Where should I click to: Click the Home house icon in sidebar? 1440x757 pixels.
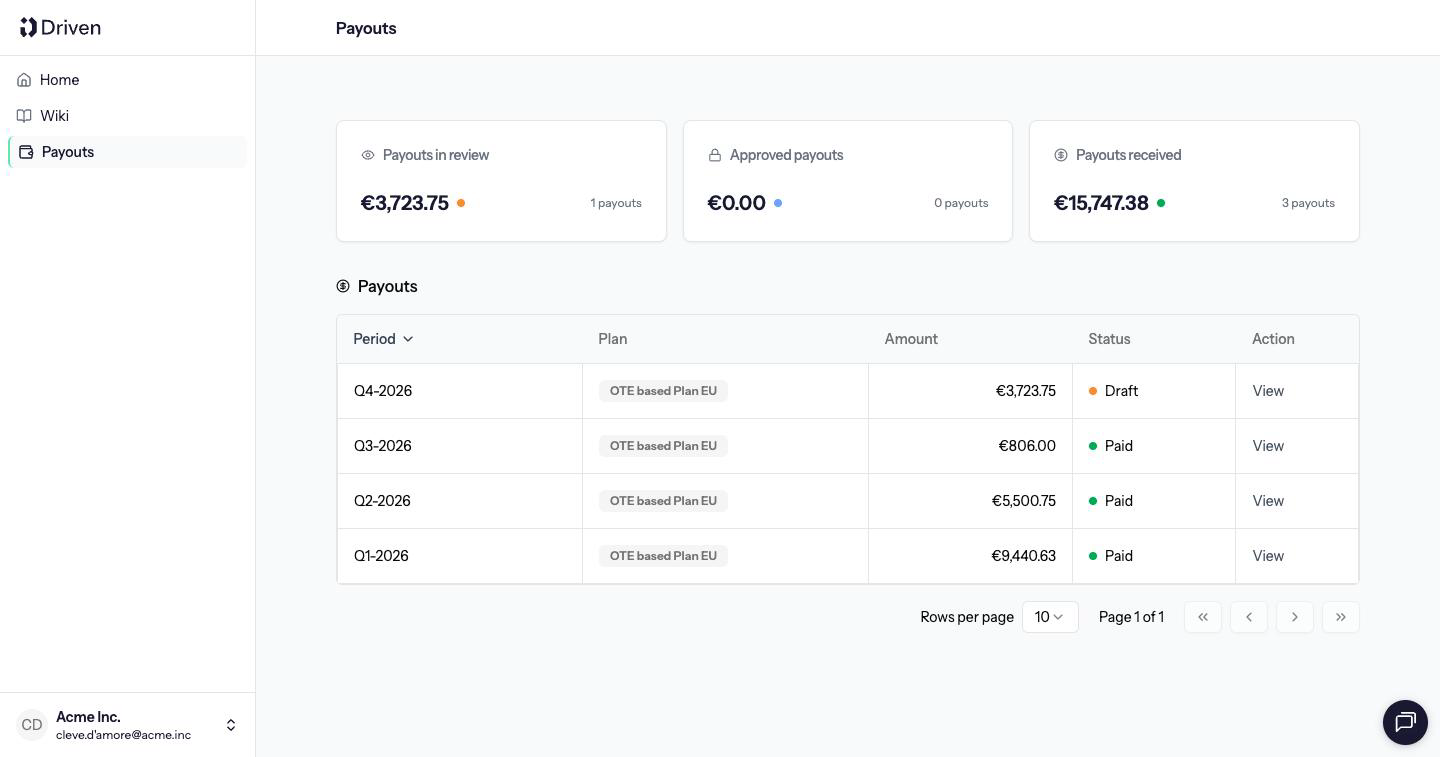tap(24, 80)
